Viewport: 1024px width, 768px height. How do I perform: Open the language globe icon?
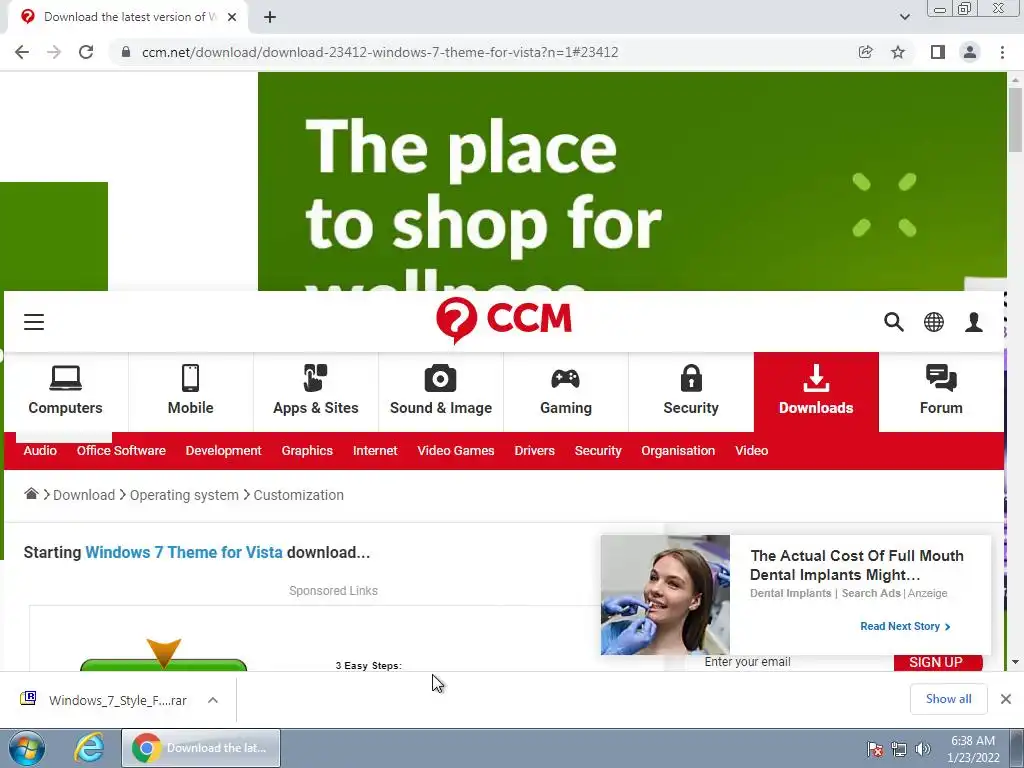coord(934,322)
